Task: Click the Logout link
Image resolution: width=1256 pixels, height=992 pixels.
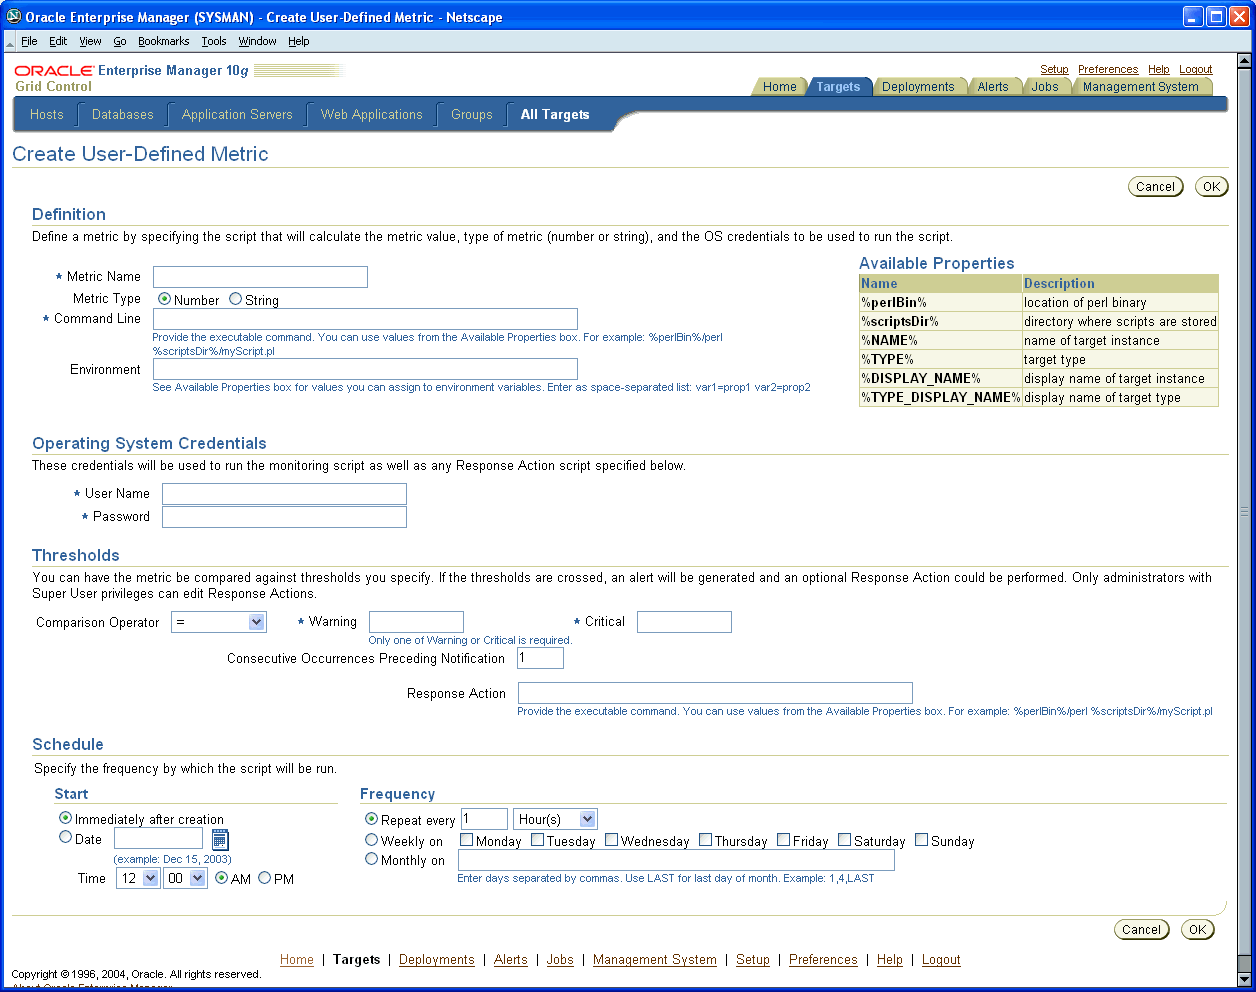Action: click(x=1195, y=69)
